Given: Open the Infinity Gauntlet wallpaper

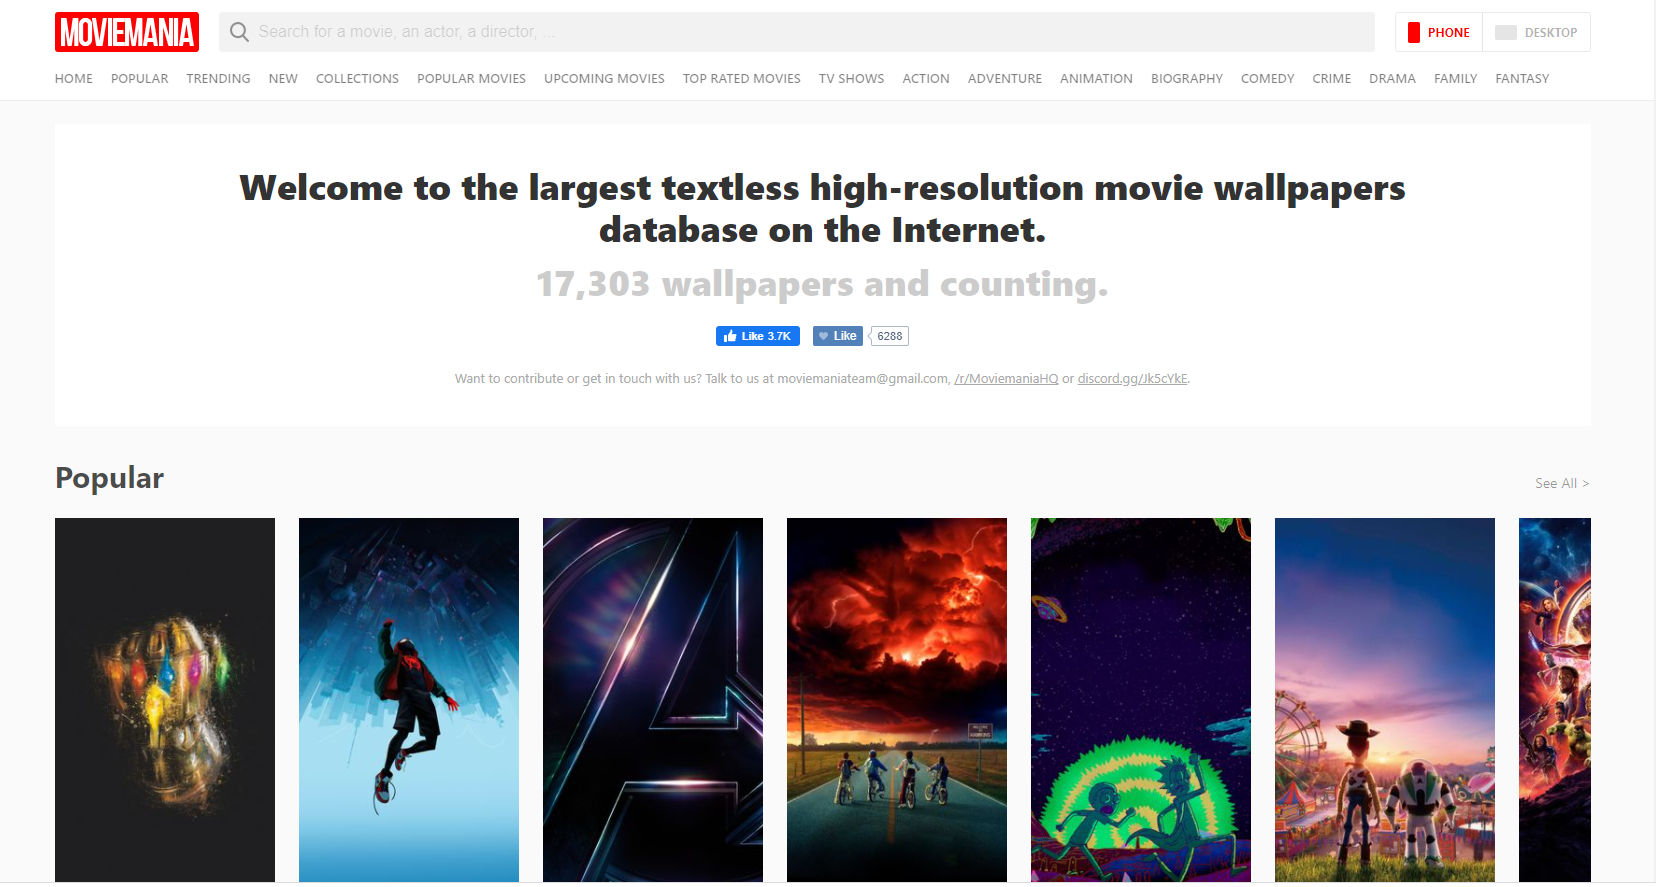Looking at the screenshot, I should [x=165, y=700].
